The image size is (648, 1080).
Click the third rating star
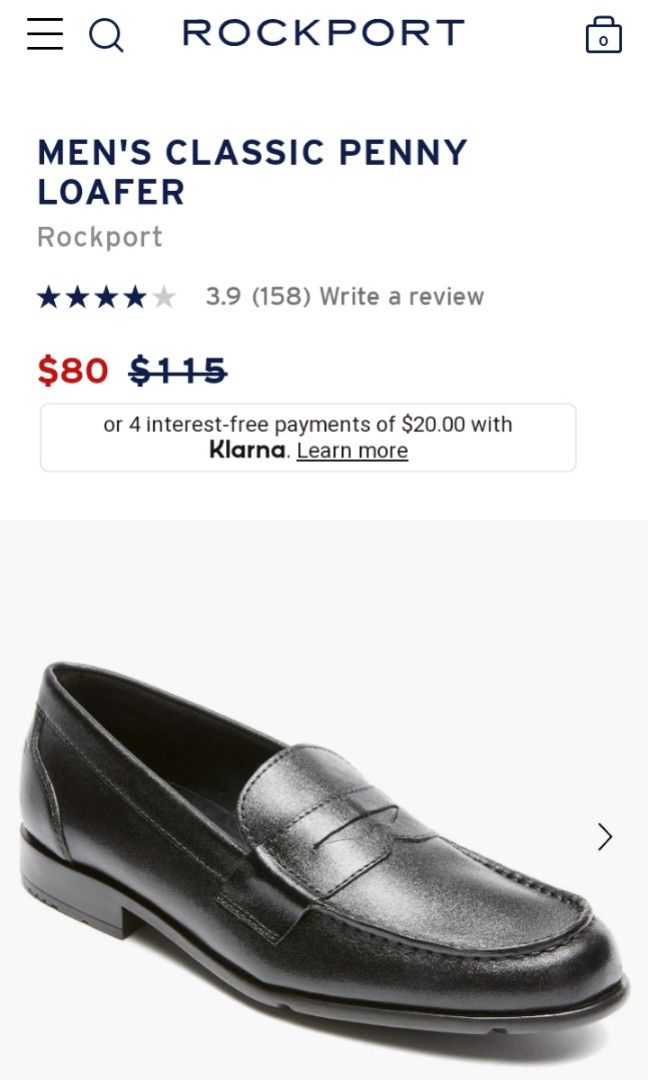tap(106, 297)
